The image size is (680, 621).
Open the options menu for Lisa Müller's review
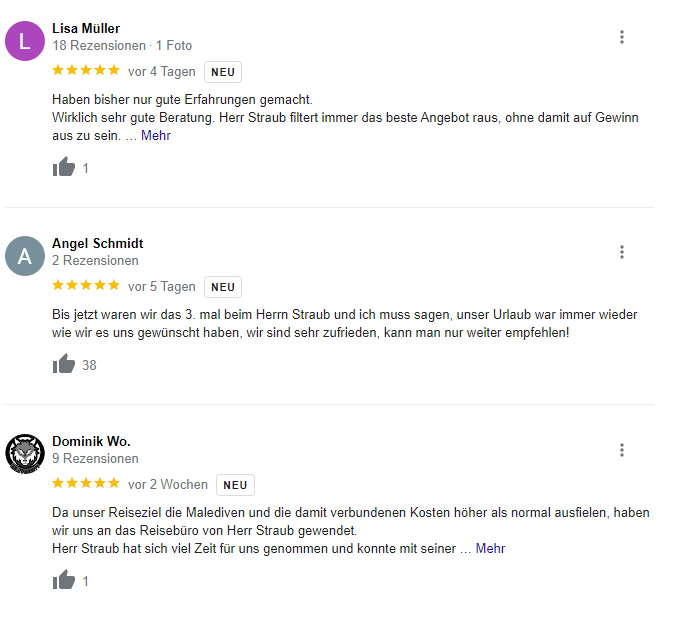pos(621,37)
